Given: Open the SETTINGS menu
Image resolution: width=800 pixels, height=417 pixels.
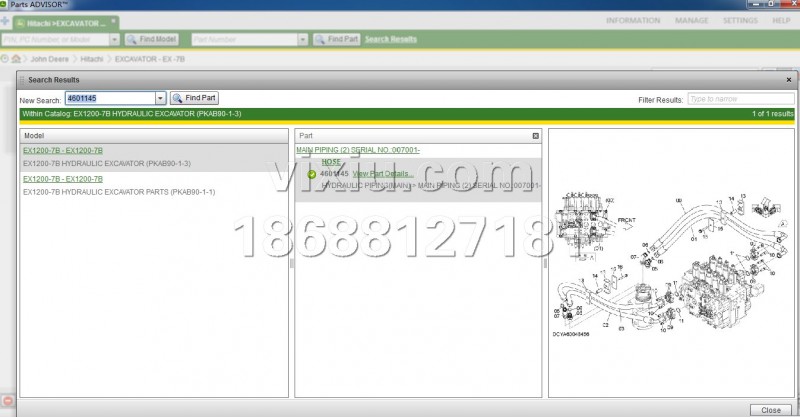Looking at the screenshot, I should [740, 20].
